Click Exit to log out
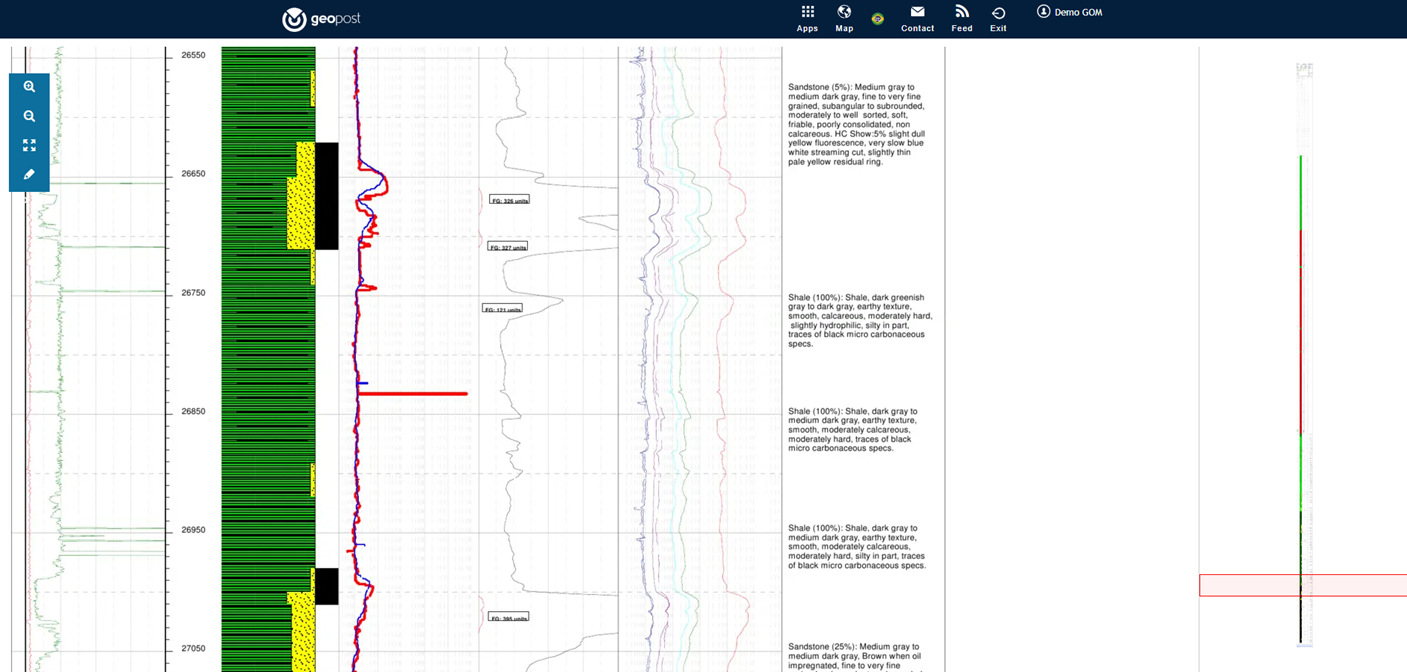The height and width of the screenshot is (672, 1407). [998, 18]
